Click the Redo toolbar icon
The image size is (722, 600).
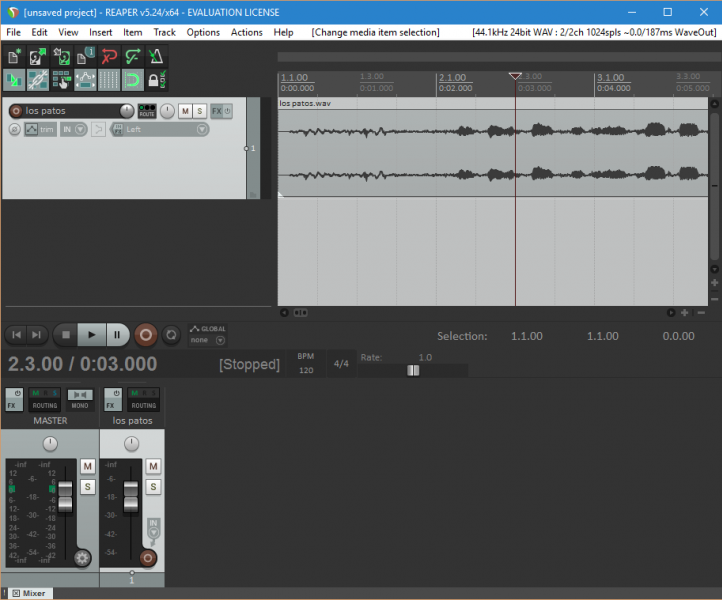pyautogui.click(x=133, y=56)
